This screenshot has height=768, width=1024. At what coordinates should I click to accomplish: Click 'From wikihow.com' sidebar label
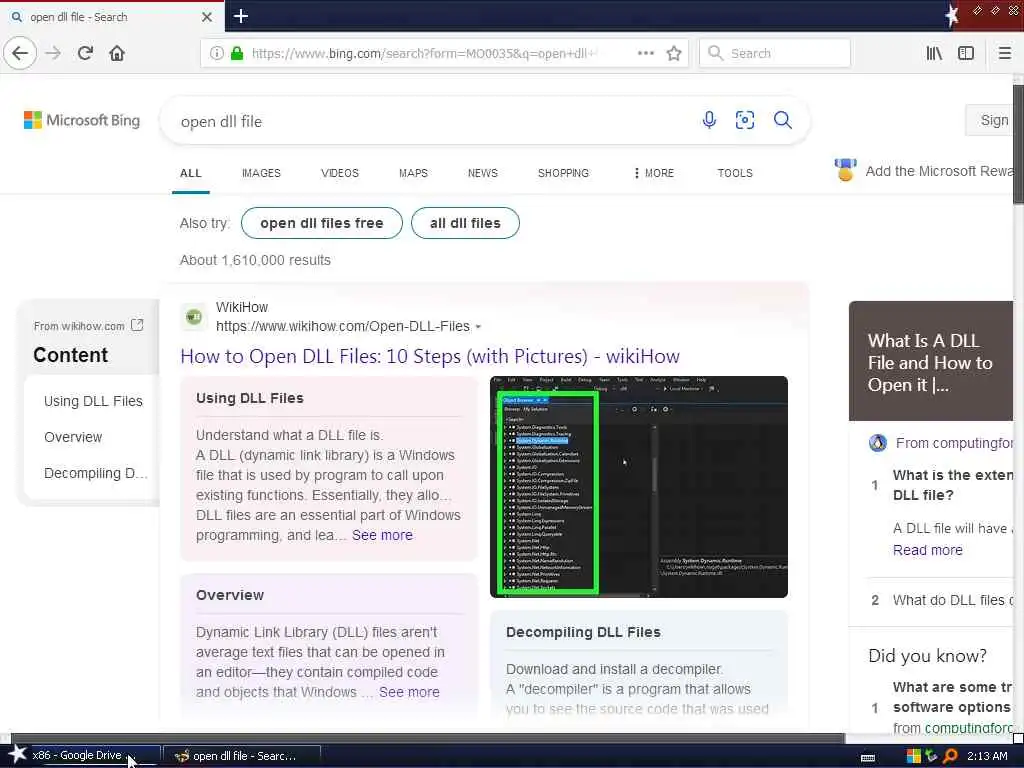pyautogui.click(x=79, y=326)
